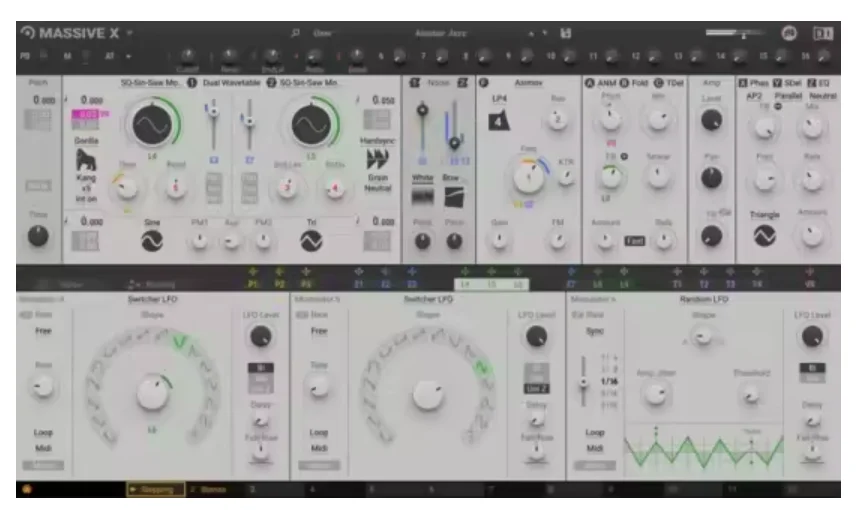This screenshot has height=510, width=856.
Task: Click the T4 tracker modulation drag icon
Action: [757, 271]
